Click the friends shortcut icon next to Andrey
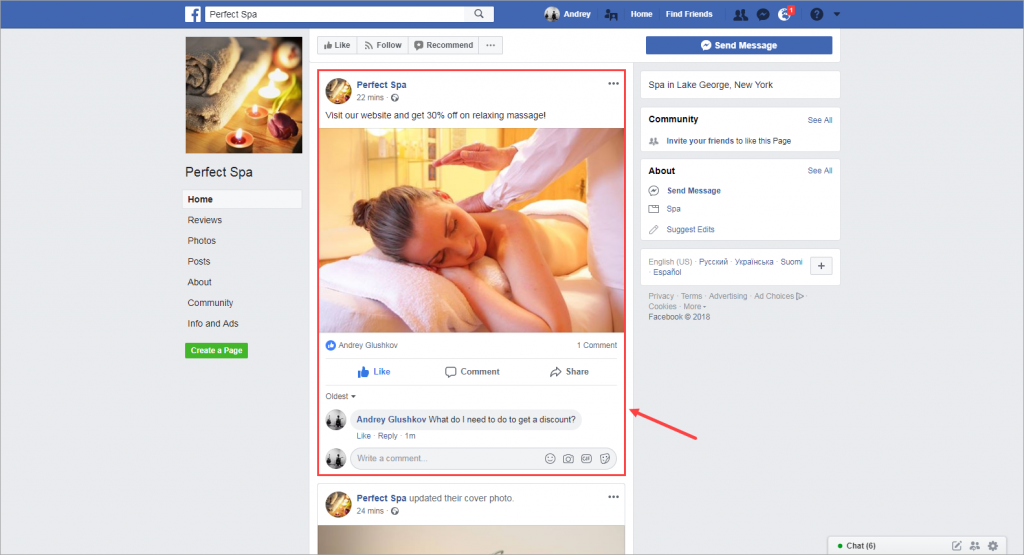The width and height of the screenshot is (1024, 555). (x=611, y=14)
